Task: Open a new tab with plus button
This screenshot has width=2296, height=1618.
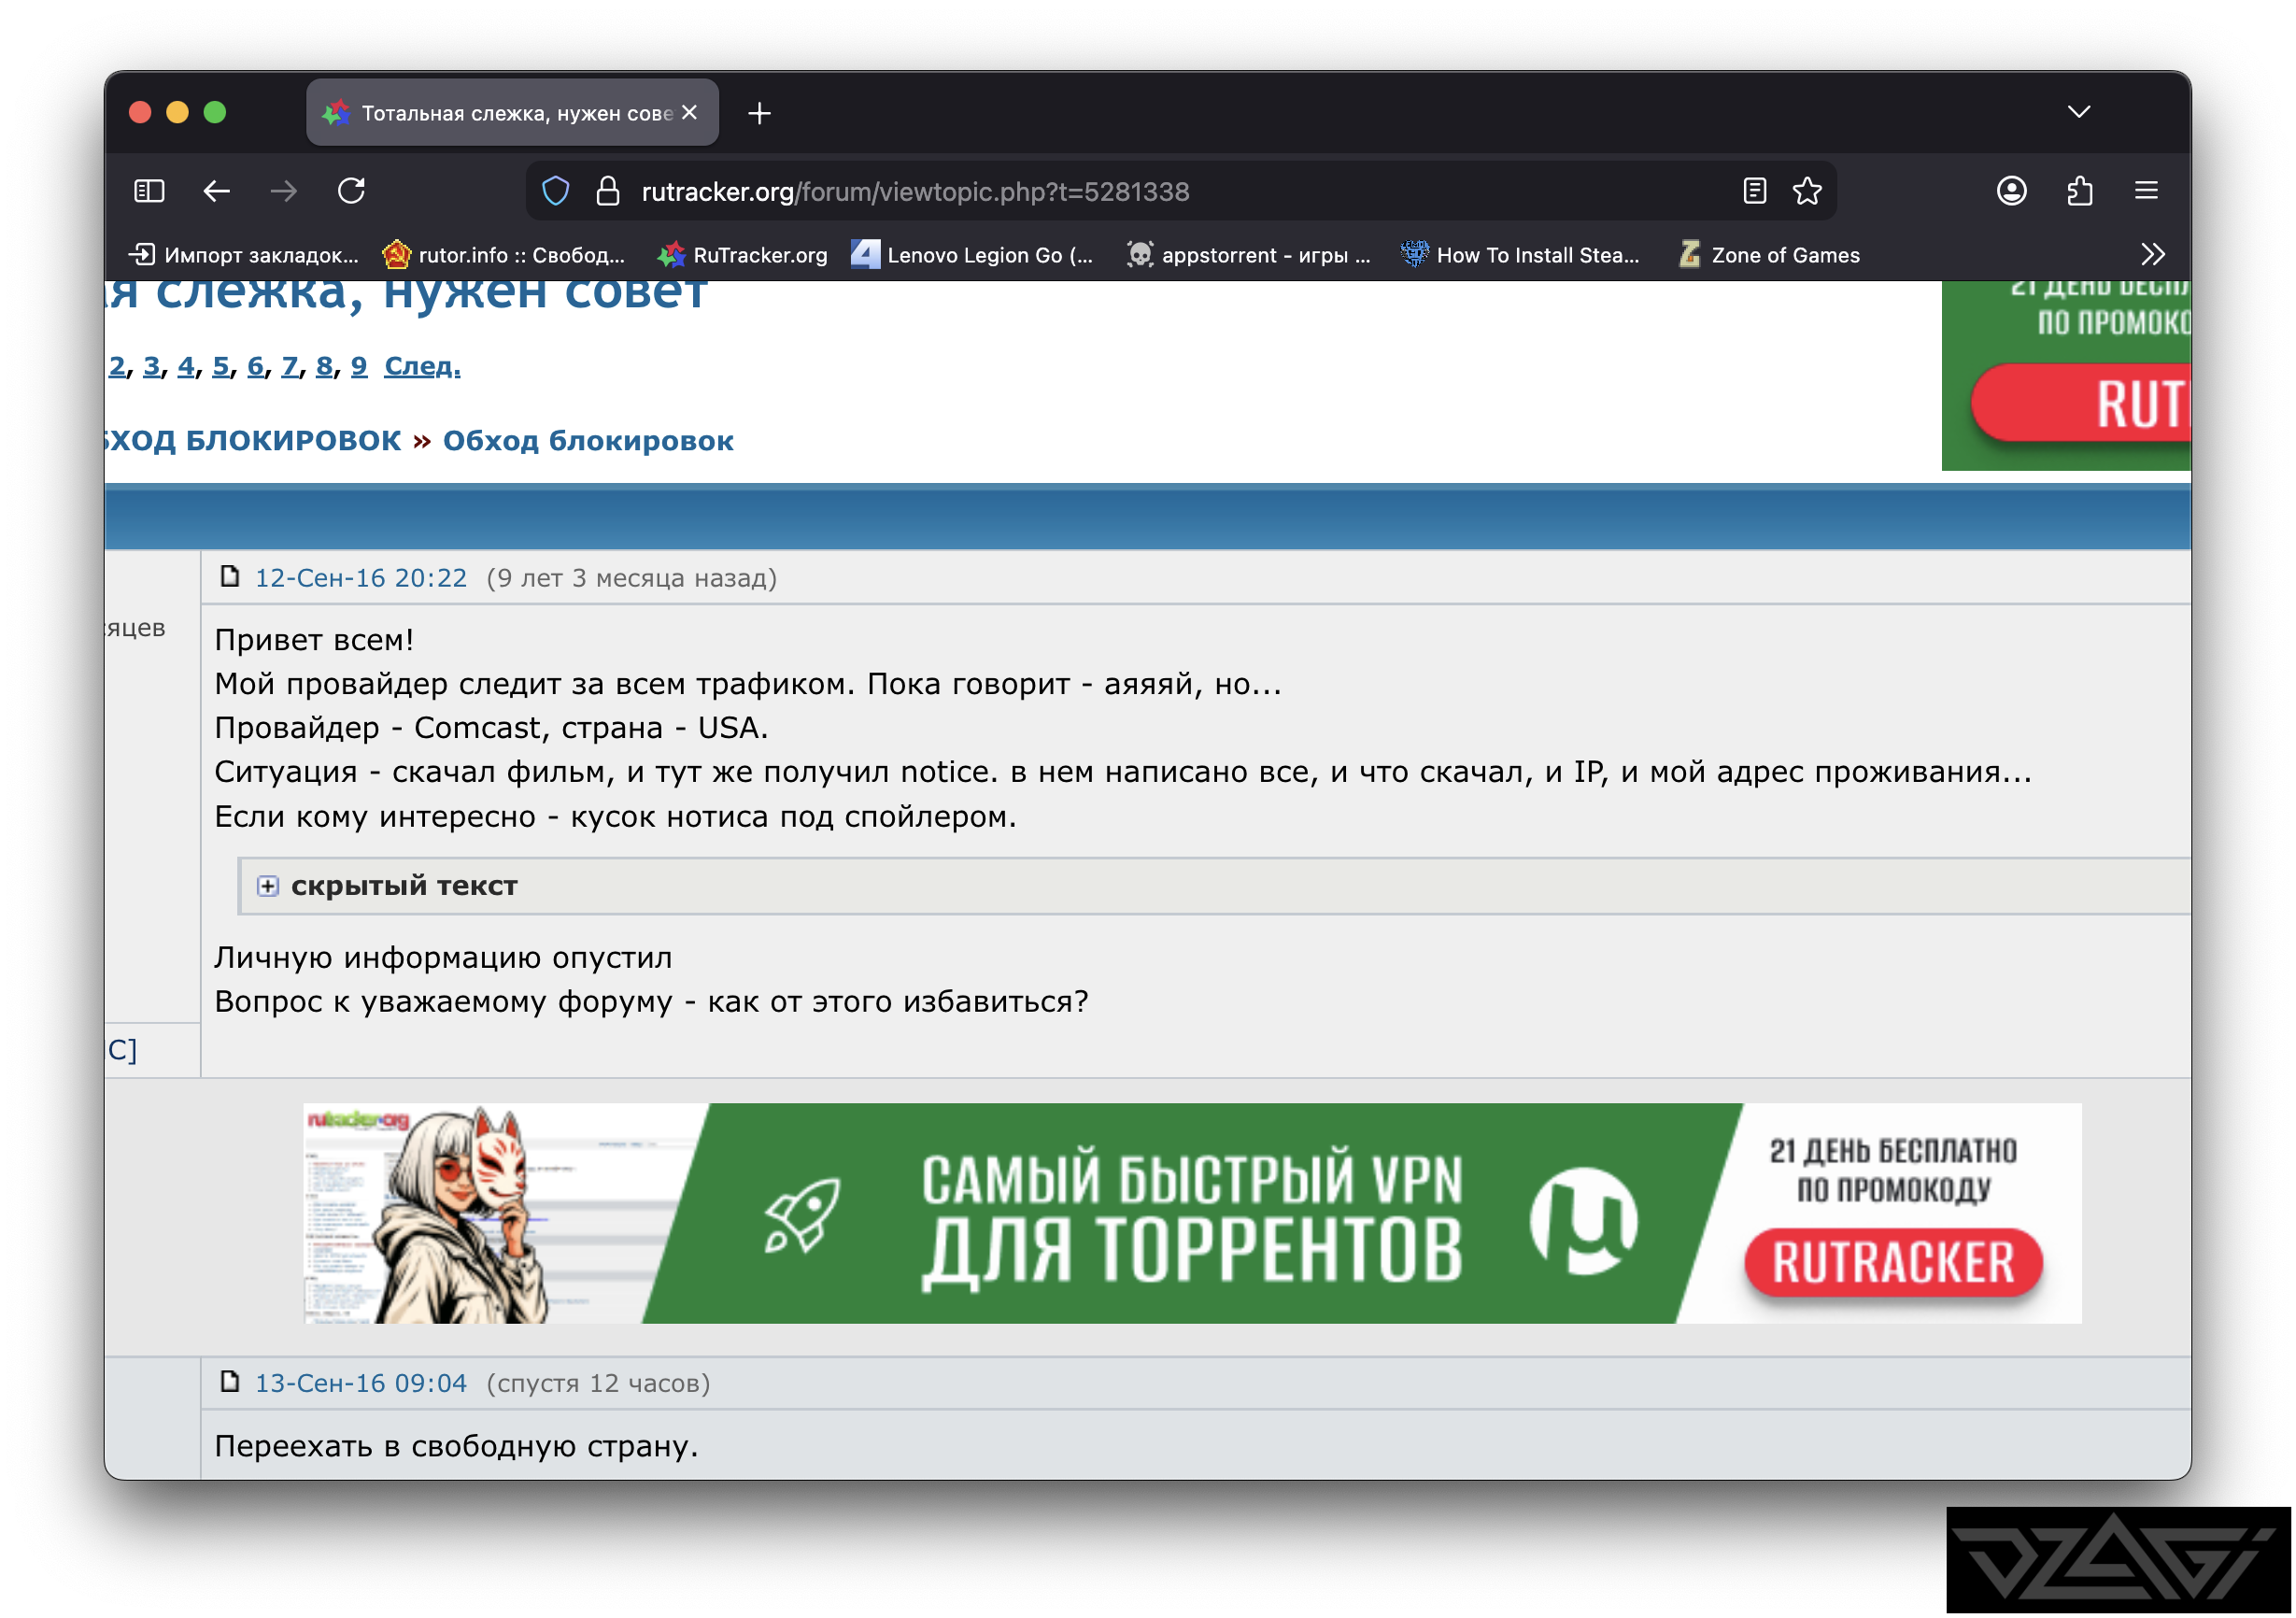Action: tap(759, 113)
